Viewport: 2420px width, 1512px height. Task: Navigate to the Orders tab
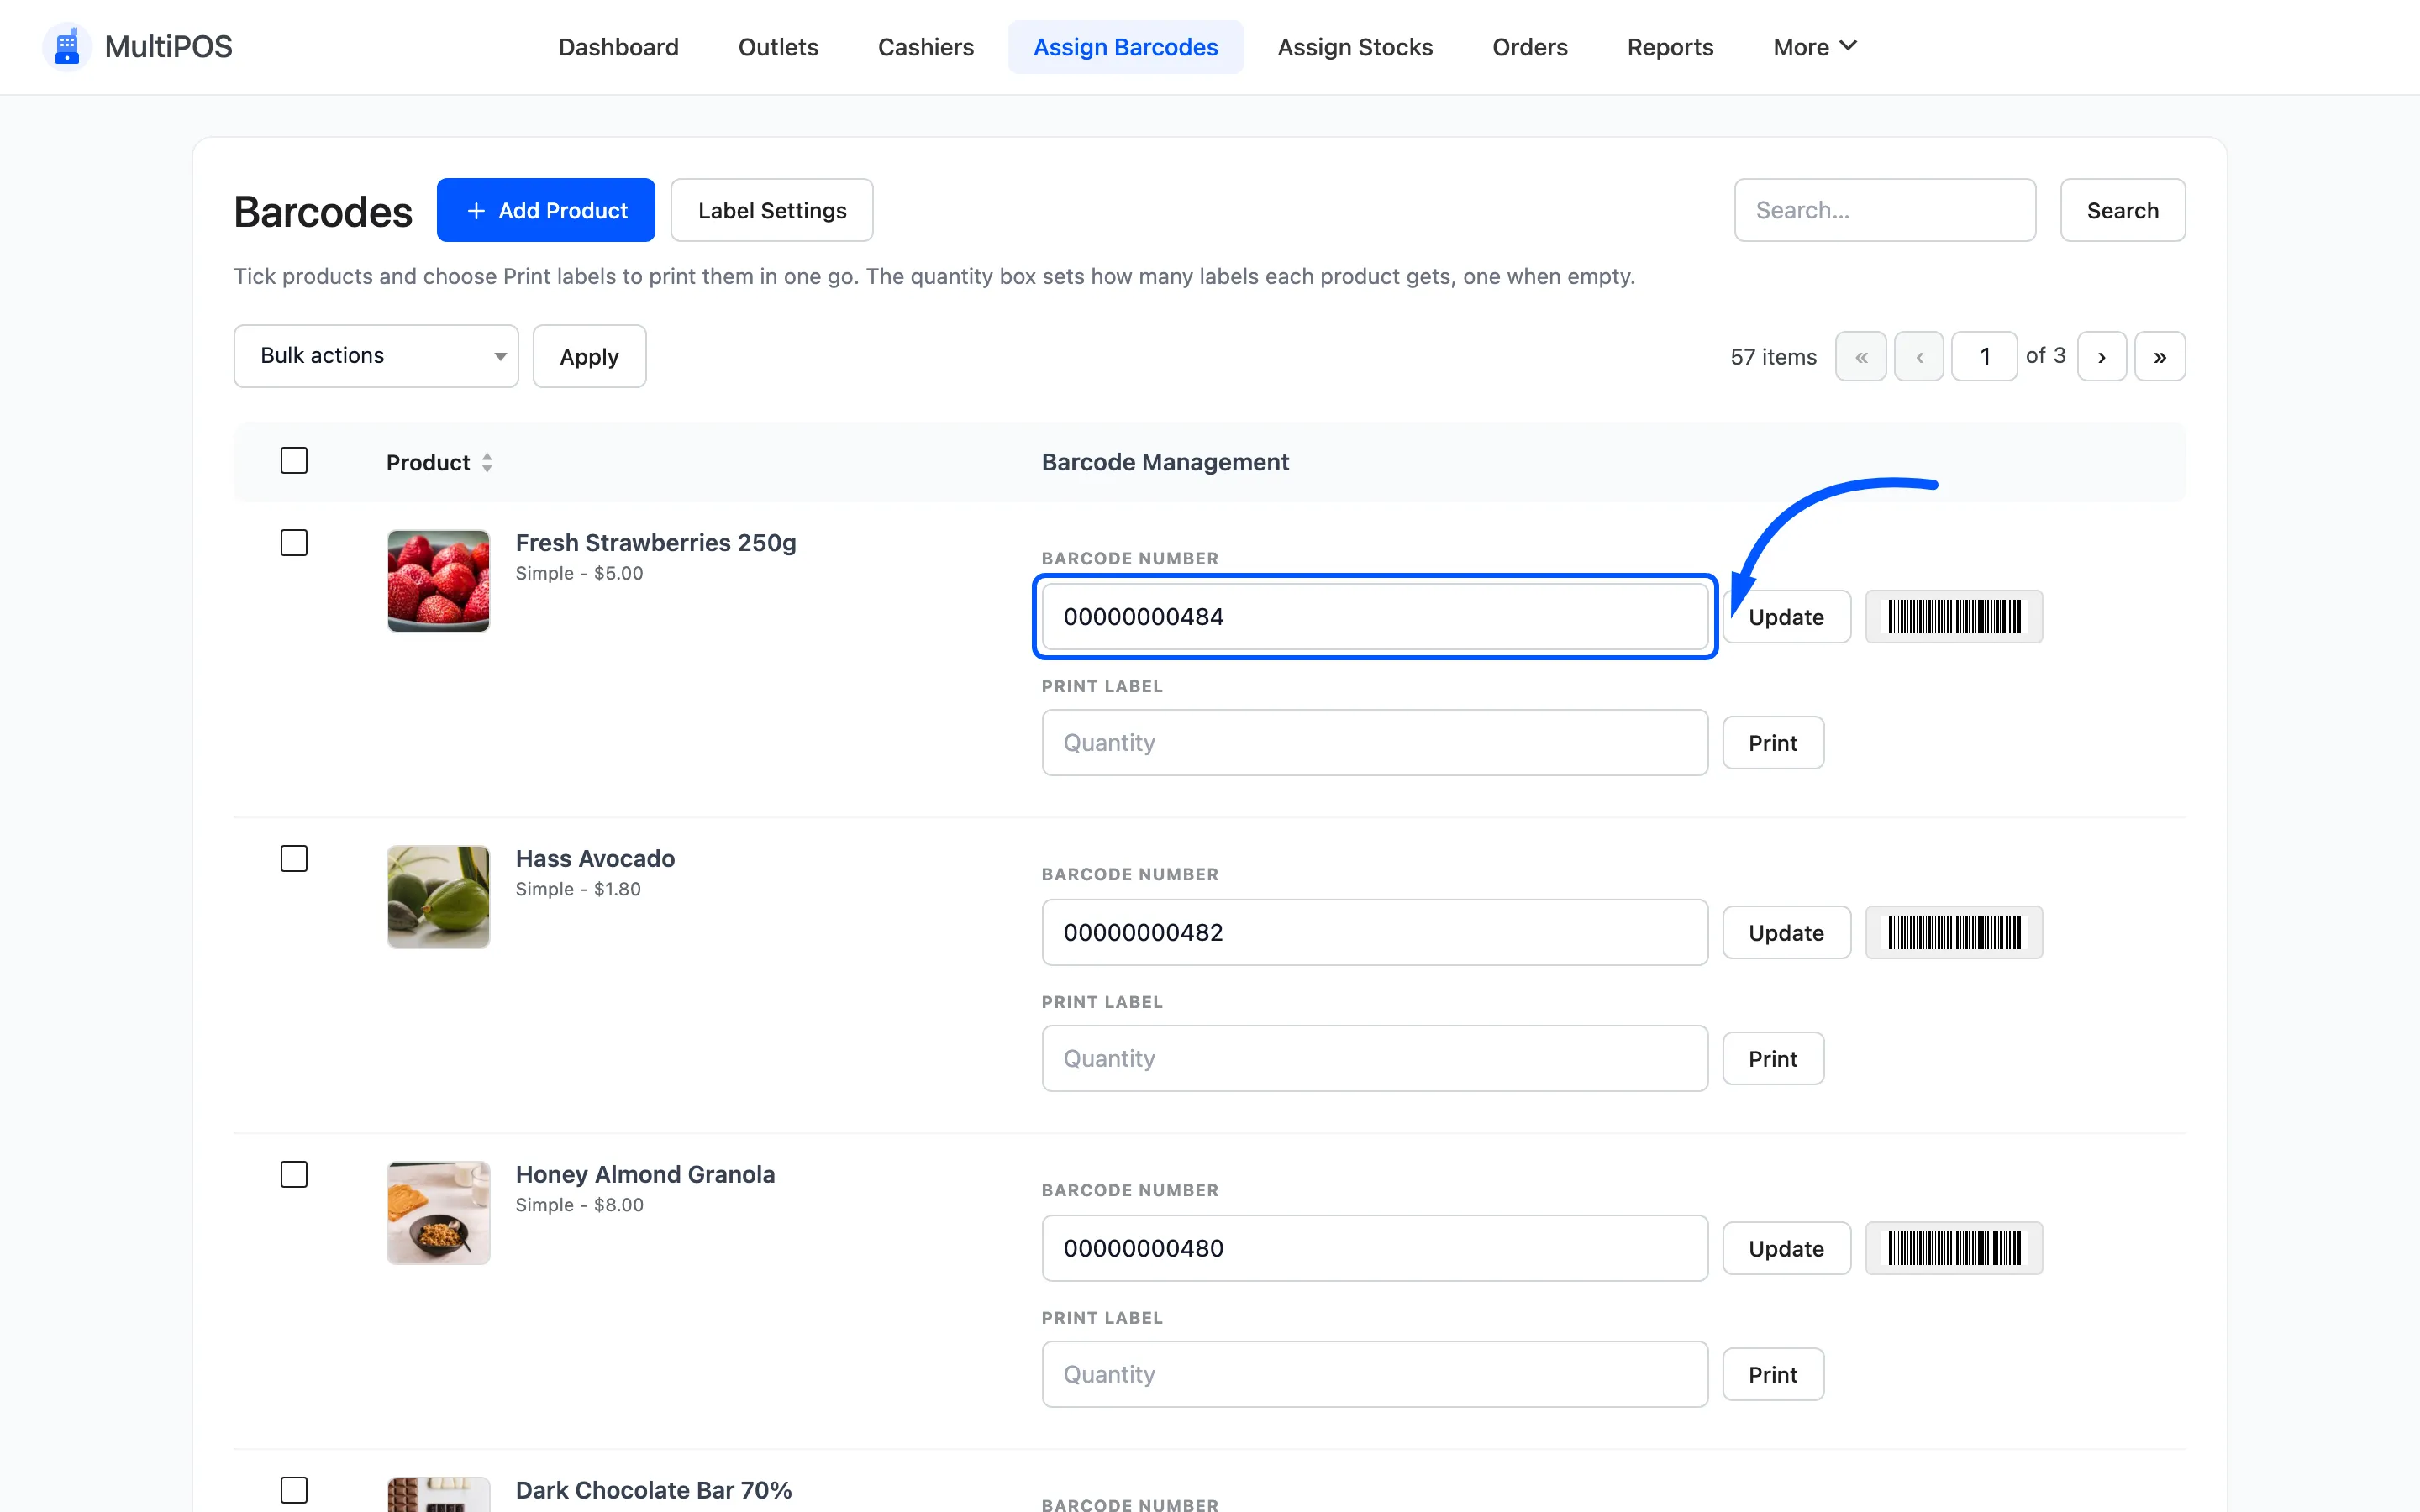point(1529,47)
